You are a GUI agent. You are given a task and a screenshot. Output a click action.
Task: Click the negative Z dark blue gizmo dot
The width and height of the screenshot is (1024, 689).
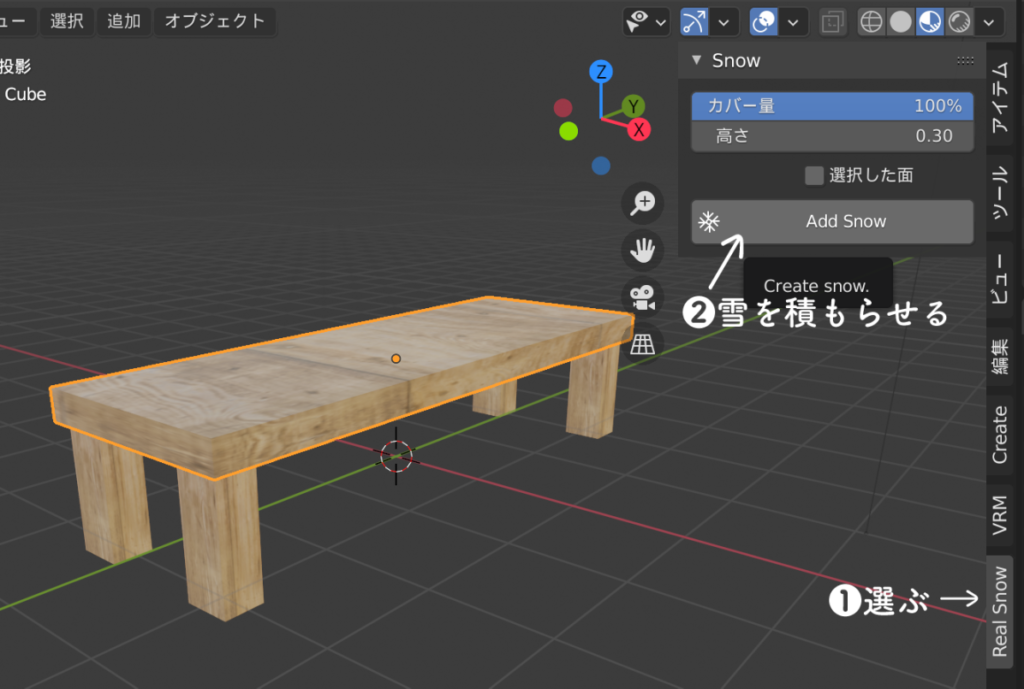click(x=601, y=166)
